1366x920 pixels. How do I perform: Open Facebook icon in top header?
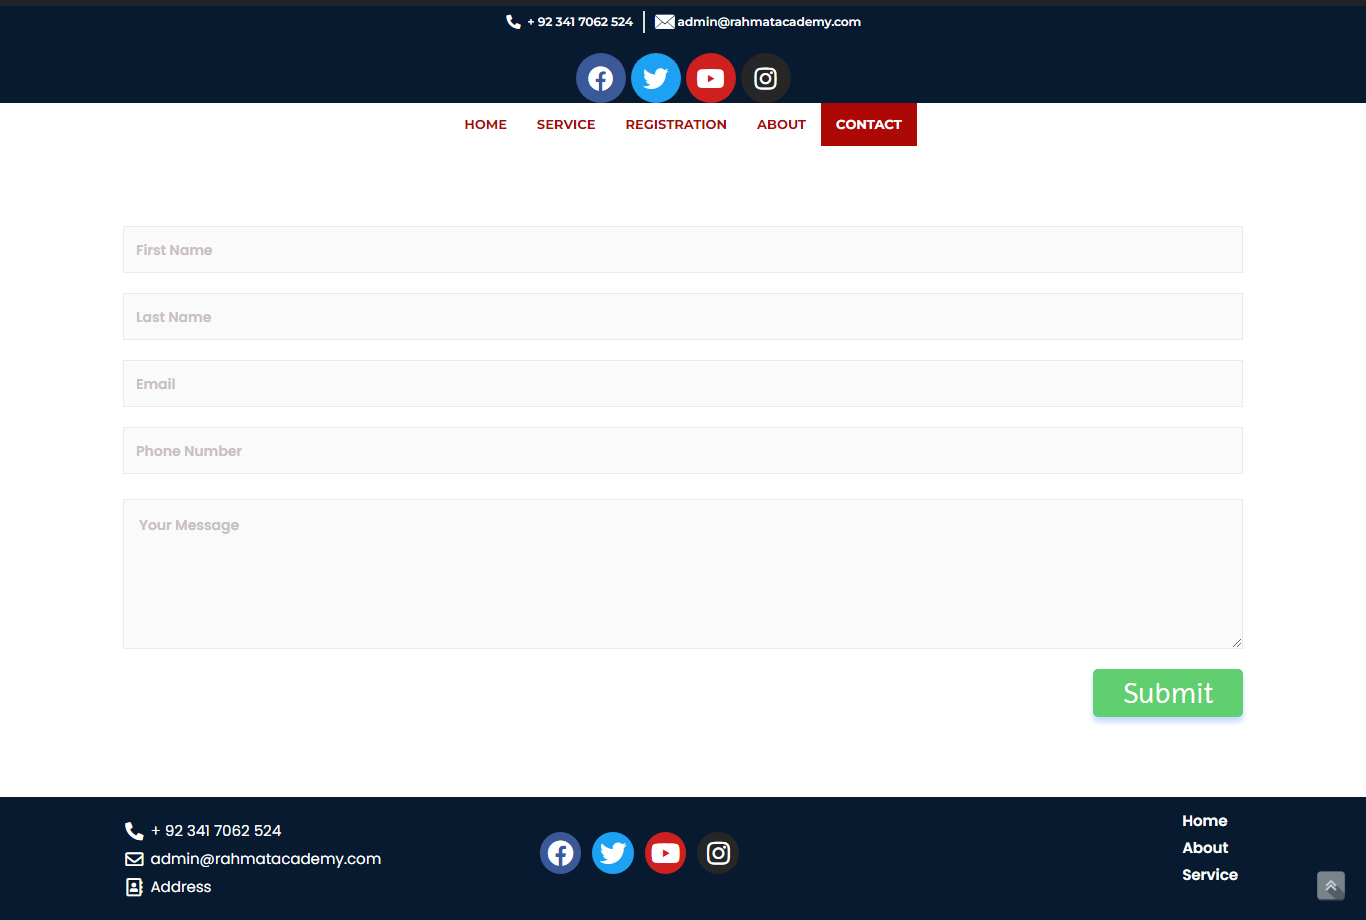601,78
